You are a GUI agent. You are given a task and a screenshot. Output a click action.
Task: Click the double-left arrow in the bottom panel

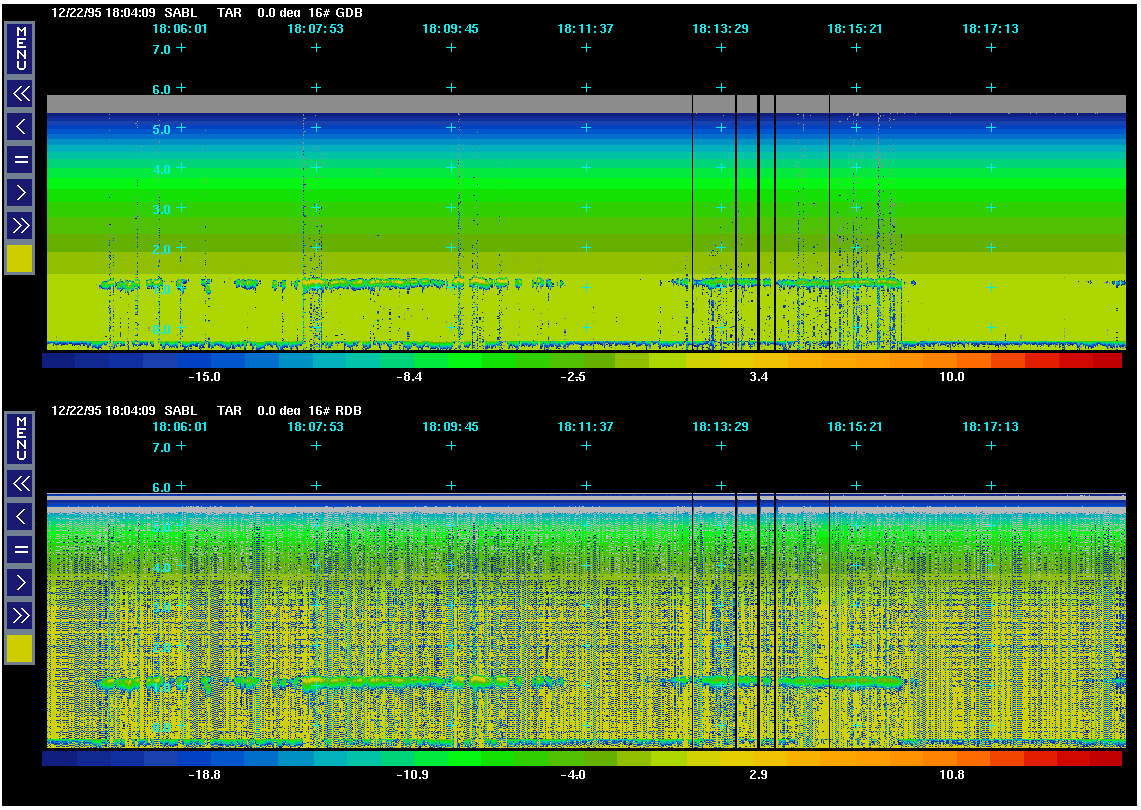(x=20, y=484)
